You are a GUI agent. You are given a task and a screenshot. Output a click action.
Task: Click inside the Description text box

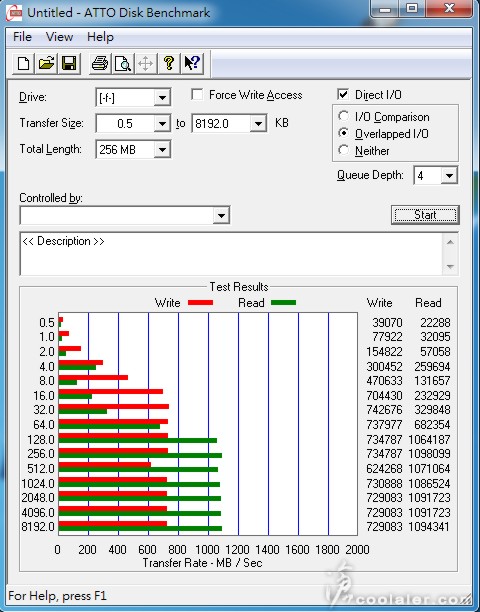pyautogui.click(x=232, y=254)
